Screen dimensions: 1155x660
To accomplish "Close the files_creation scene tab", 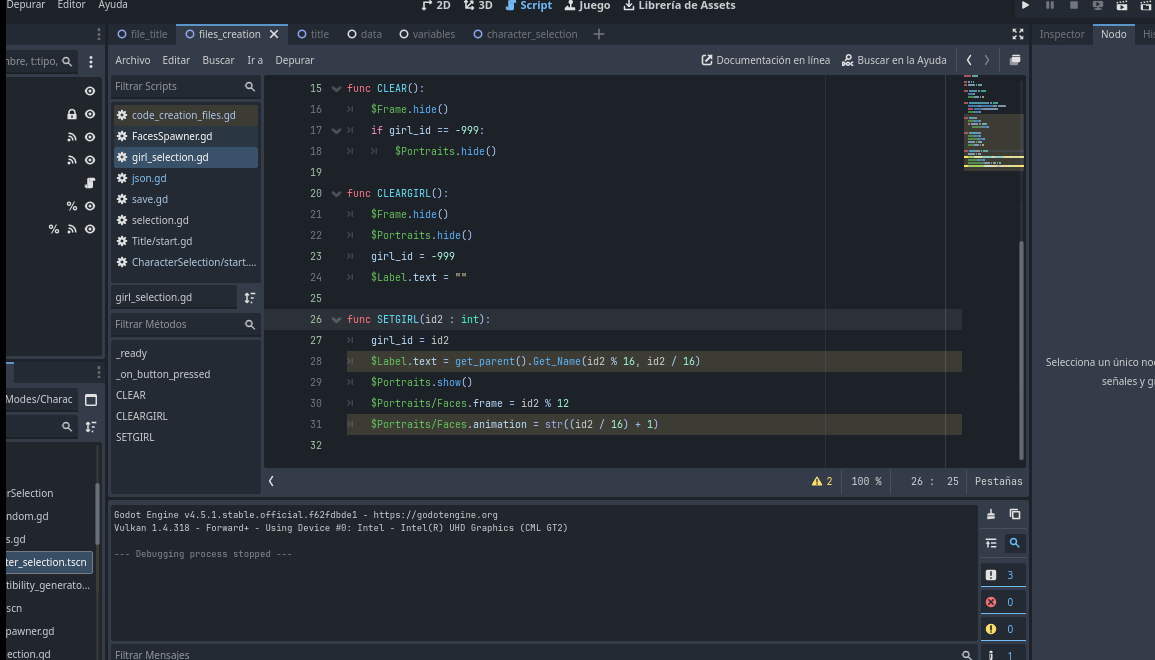I will (x=274, y=34).
